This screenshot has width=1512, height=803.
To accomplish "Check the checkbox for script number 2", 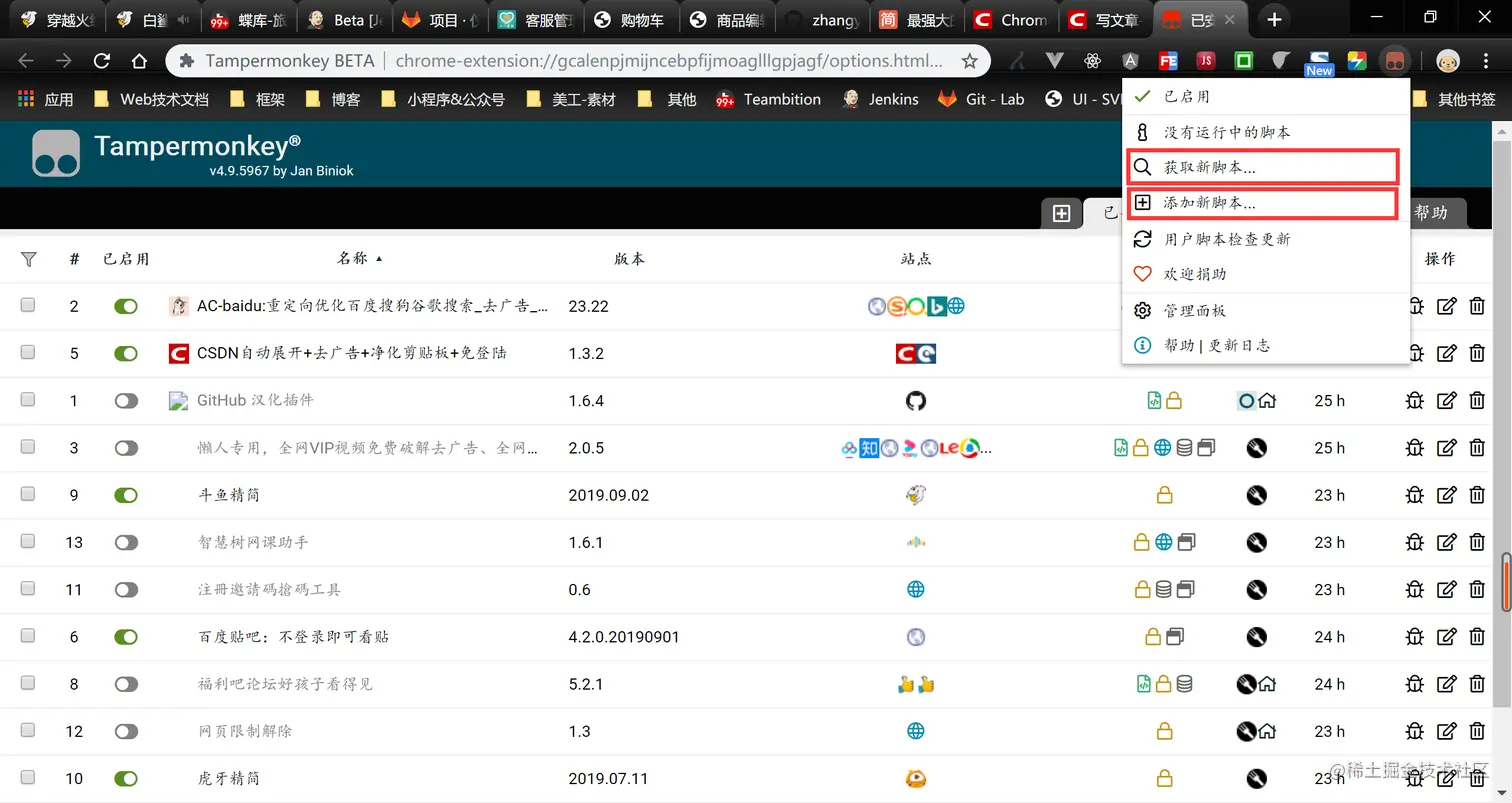I will [28, 305].
